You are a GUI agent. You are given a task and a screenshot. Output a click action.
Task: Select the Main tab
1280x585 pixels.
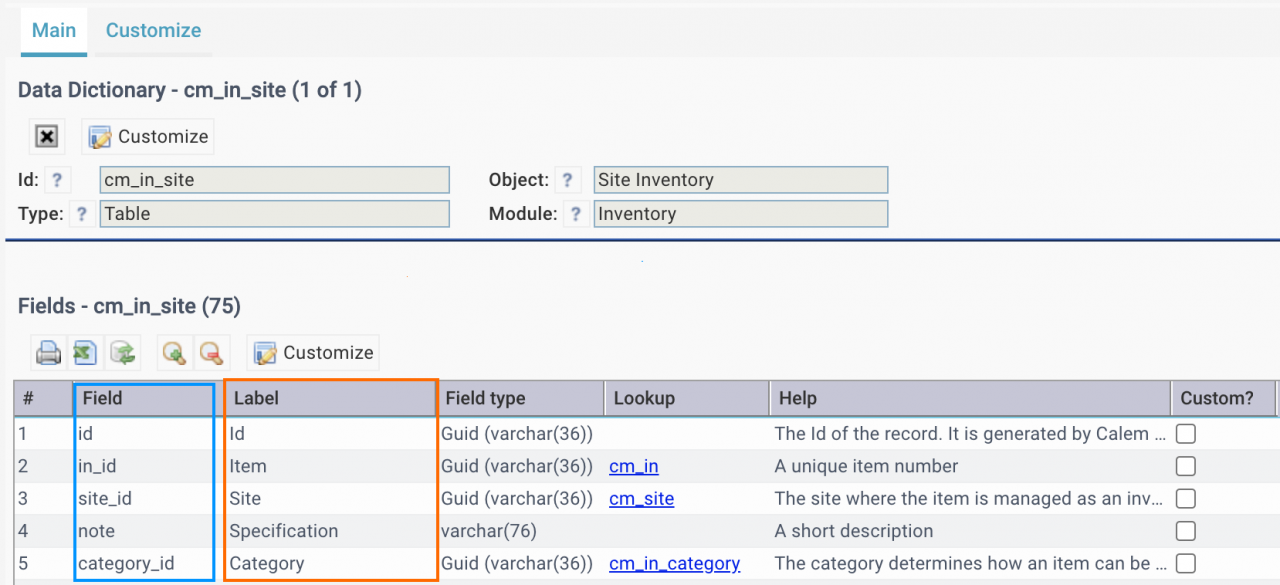[x=54, y=30]
